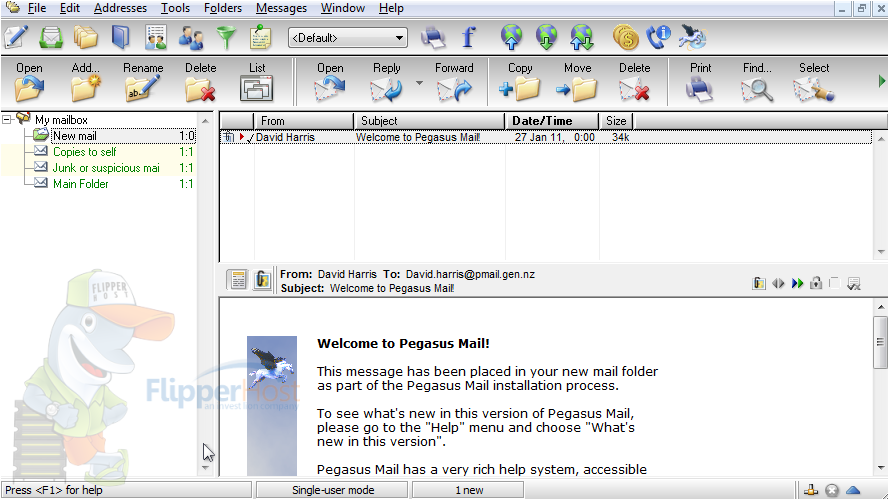Viewport: 889px width, 500px height.
Task: Click the Print message button
Action: [x=700, y=82]
